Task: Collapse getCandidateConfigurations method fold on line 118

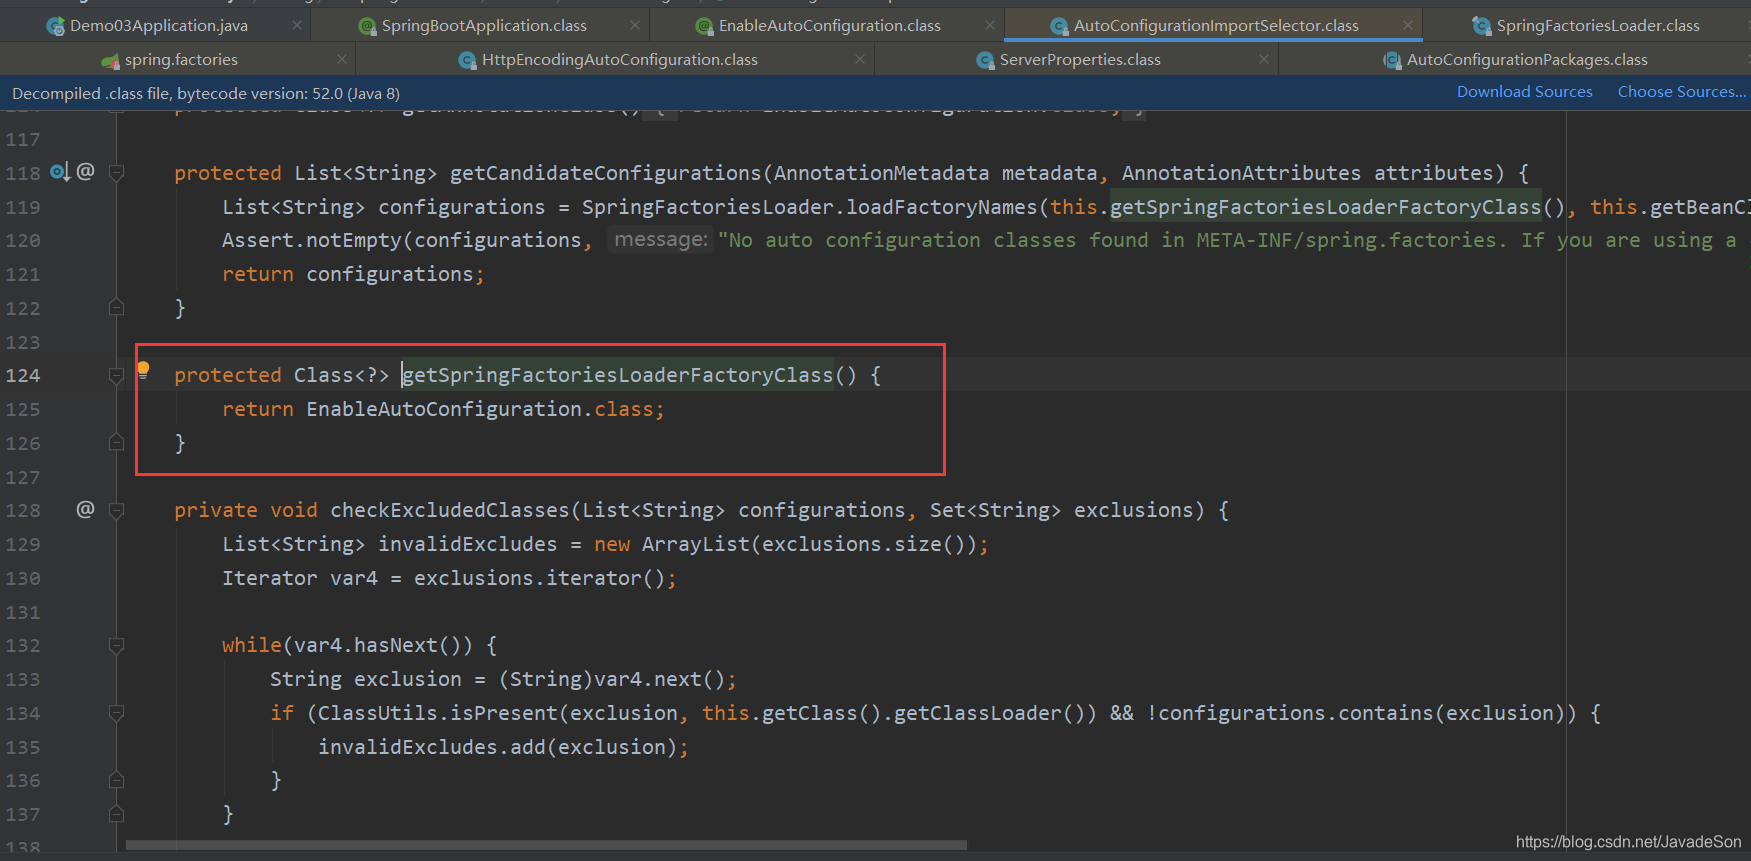Action: (116, 173)
